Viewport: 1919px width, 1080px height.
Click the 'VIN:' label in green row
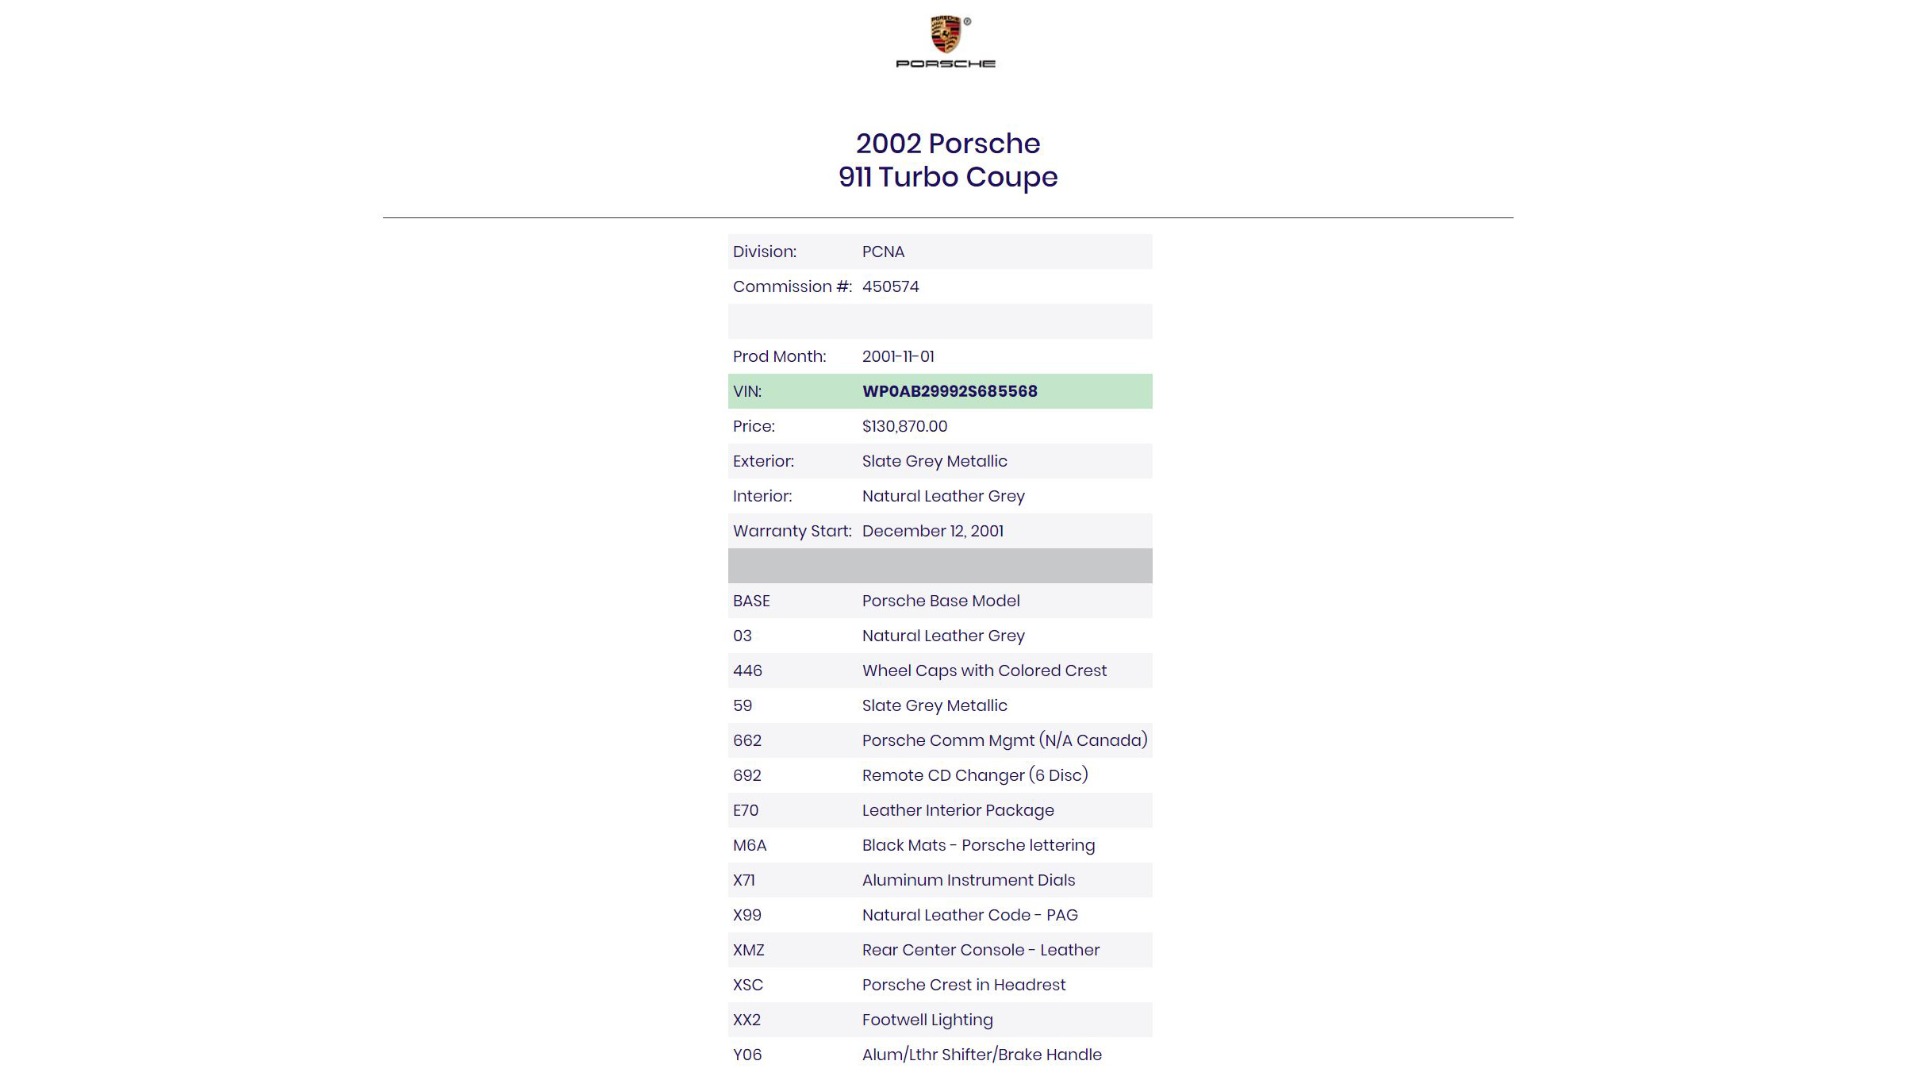click(747, 392)
